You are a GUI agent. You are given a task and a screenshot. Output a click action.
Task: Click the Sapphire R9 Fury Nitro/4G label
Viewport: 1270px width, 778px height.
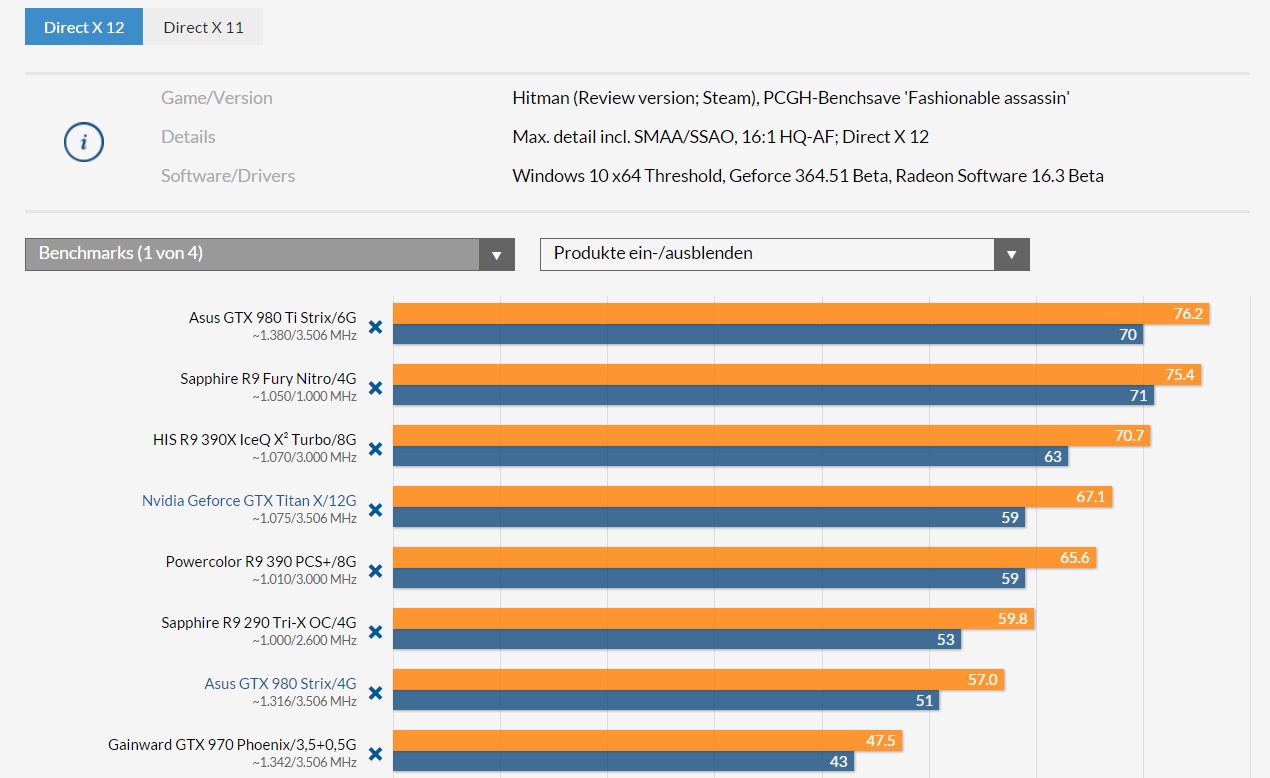[268, 378]
